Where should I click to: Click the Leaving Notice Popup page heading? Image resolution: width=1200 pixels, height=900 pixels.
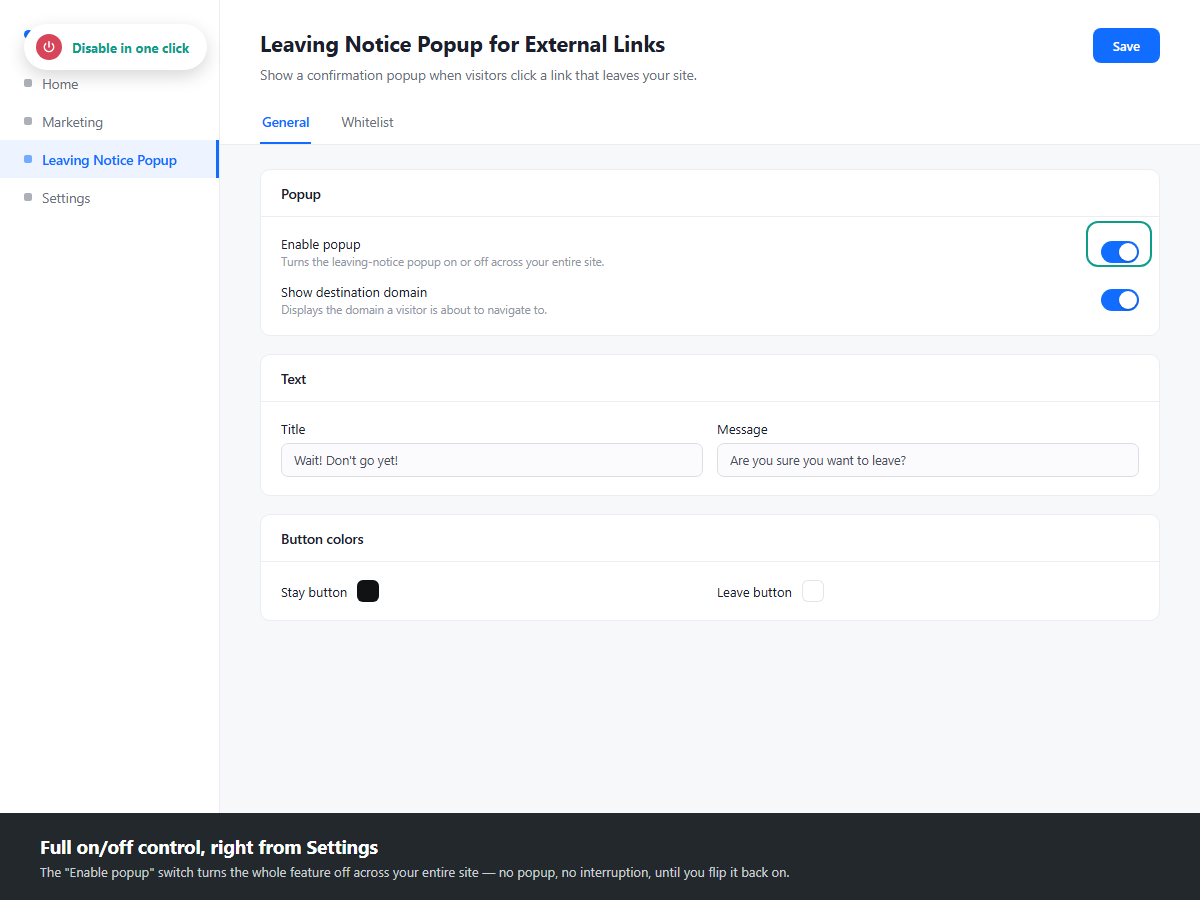click(x=462, y=44)
